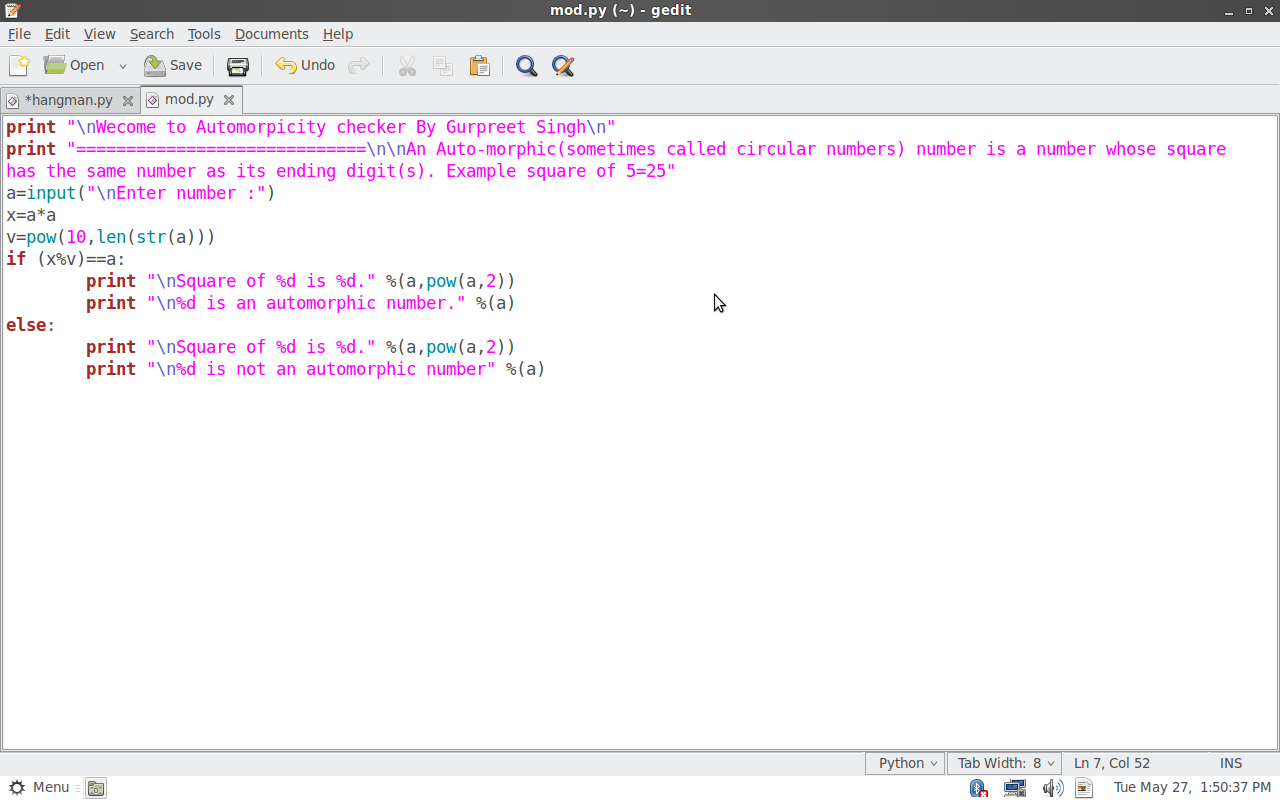The height and width of the screenshot is (800, 1280).
Task: Click the 'is not an automorphic number' print line
Action: click(x=315, y=369)
